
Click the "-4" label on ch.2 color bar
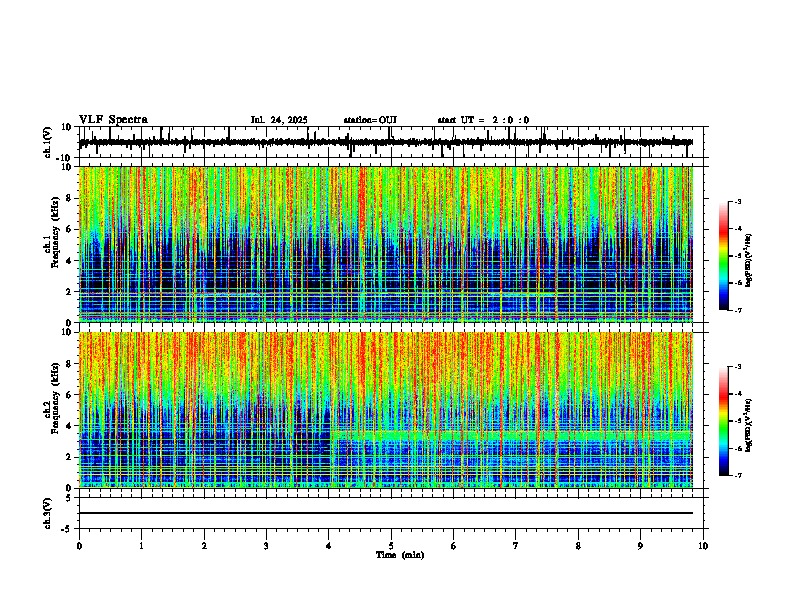[738, 394]
